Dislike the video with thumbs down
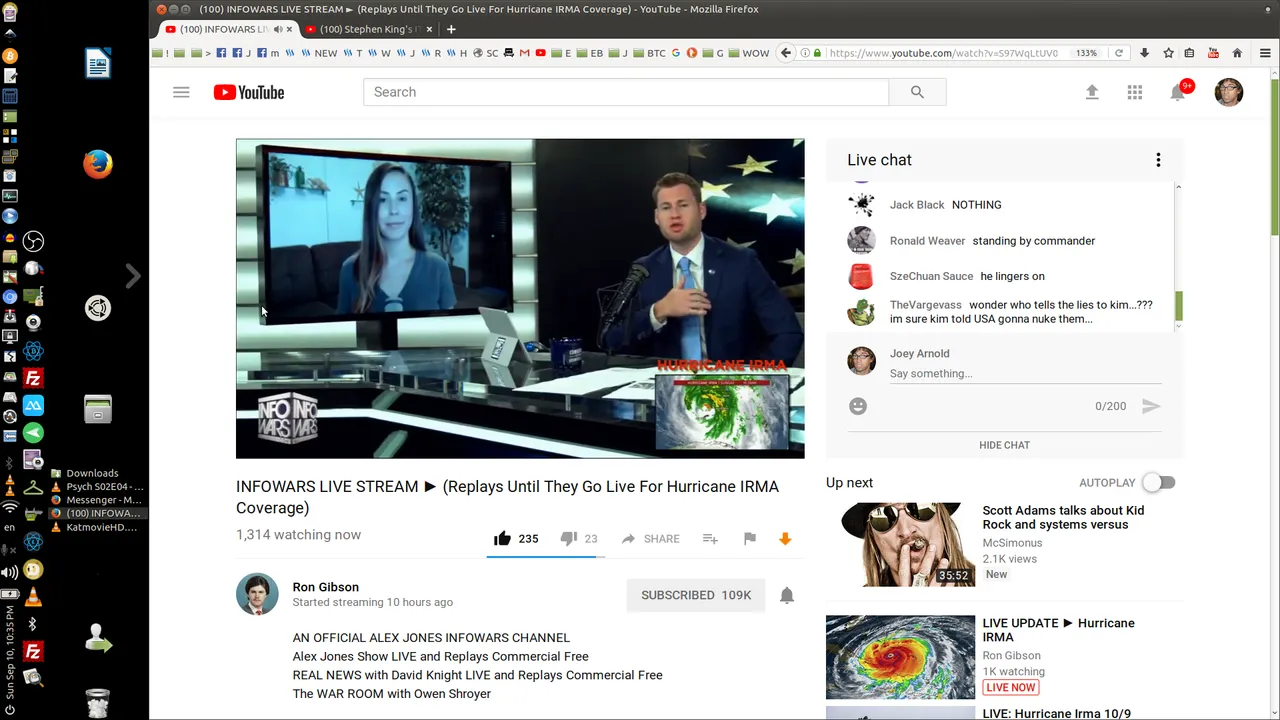1280x720 pixels. 568,538
